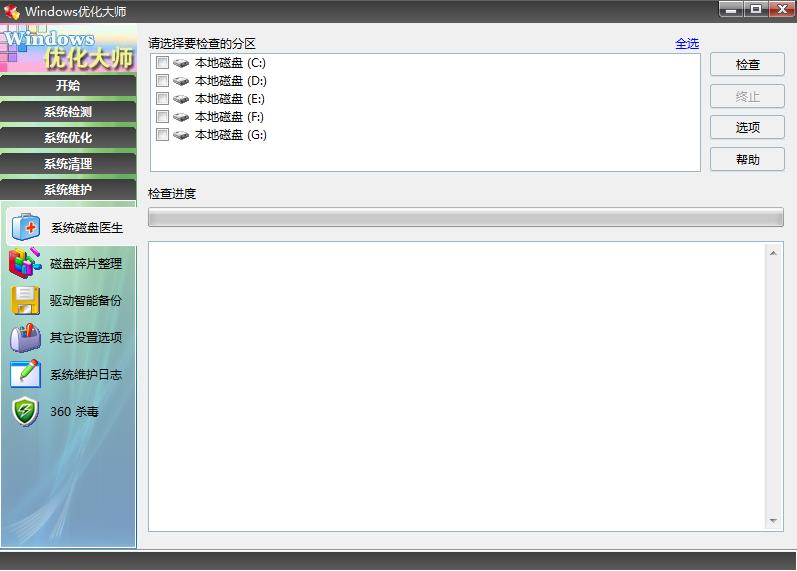Select the 360 杀毒 label
This screenshot has width=797, height=571.
click(x=74, y=411)
